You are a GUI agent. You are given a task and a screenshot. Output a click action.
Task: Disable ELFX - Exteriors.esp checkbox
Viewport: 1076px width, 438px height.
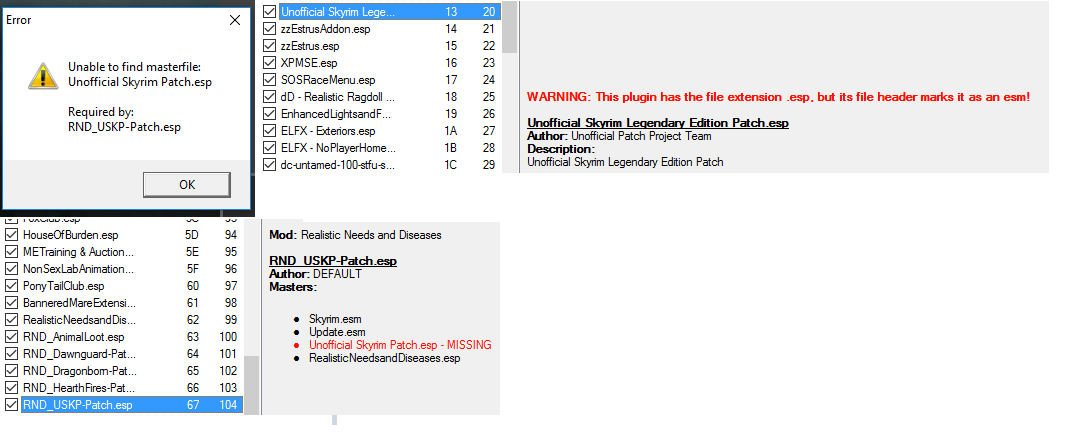pos(270,130)
